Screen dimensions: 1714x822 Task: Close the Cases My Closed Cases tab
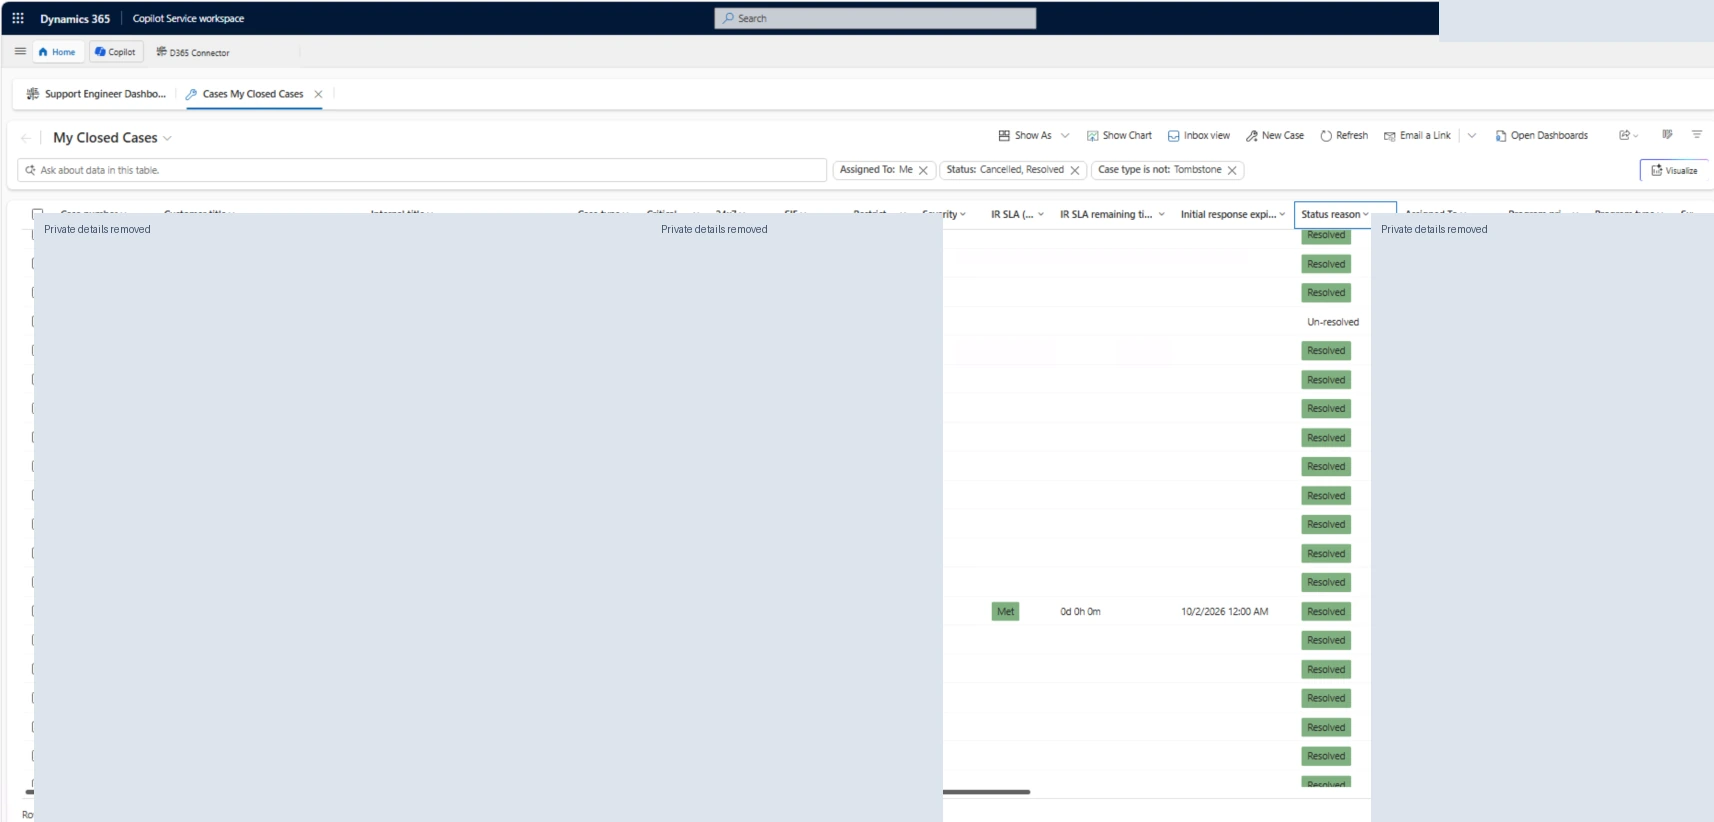coord(318,94)
